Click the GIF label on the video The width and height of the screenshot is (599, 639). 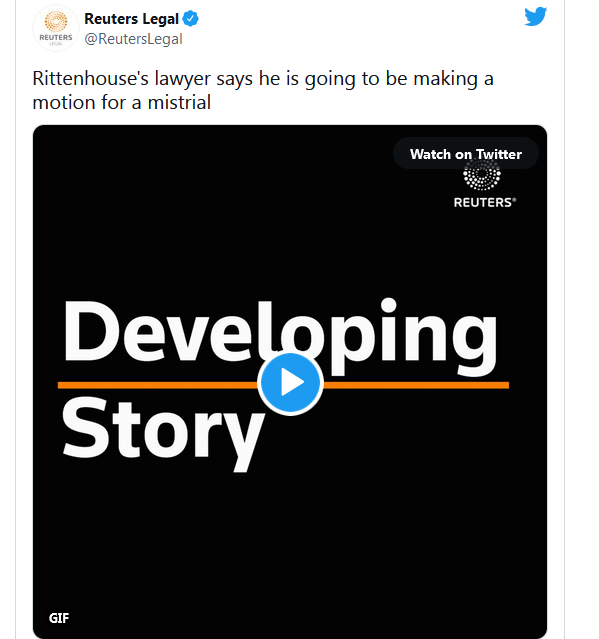pos(59,618)
